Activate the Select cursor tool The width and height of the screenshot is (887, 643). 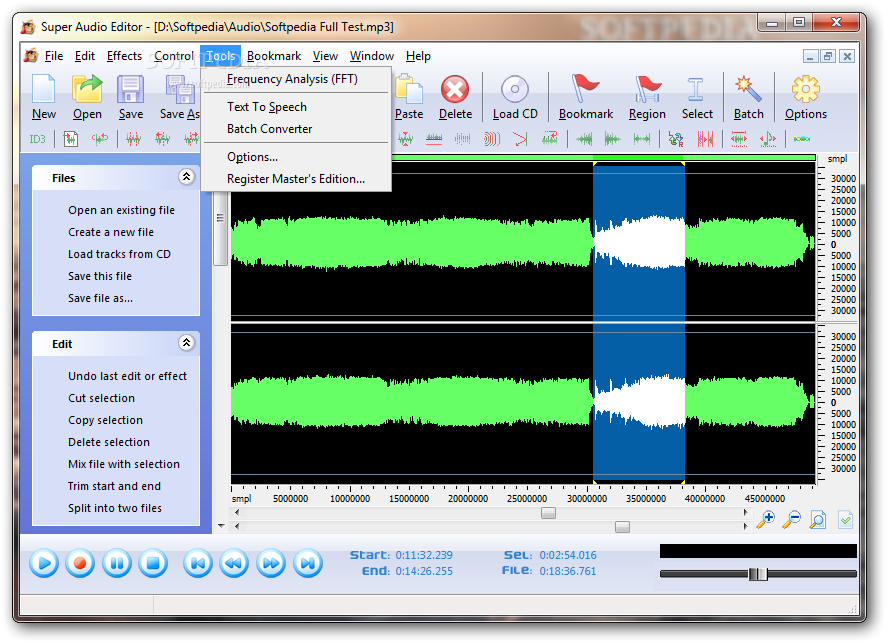696,89
